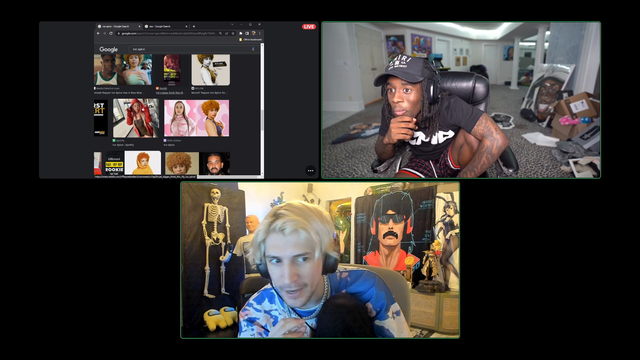Select the bottom webcam tile with blond man
This screenshot has width=640, height=360.
pyautogui.click(x=320, y=260)
